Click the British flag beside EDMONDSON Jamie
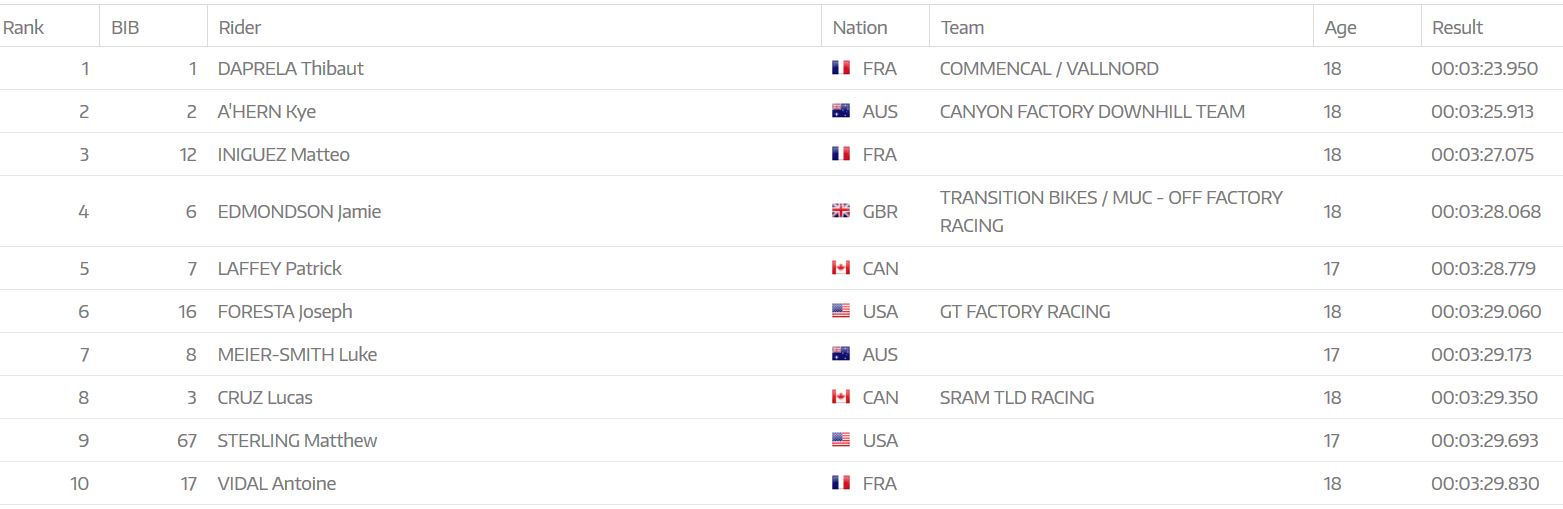This screenshot has height=509, width=1563. pyautogui.click(x=841, y=211)
